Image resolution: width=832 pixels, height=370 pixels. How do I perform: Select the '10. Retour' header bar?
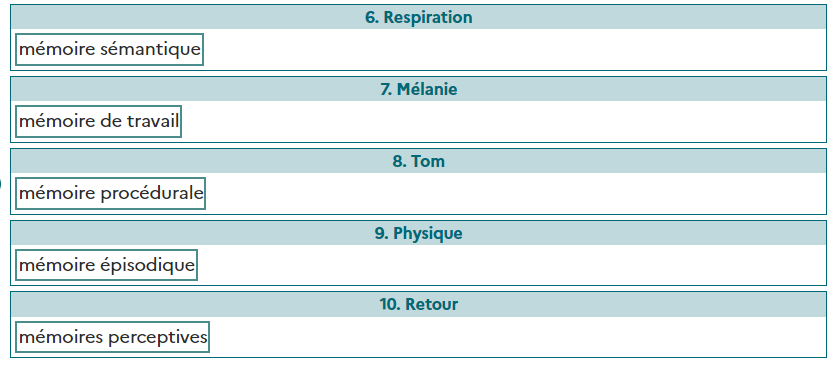coord(419,305)
